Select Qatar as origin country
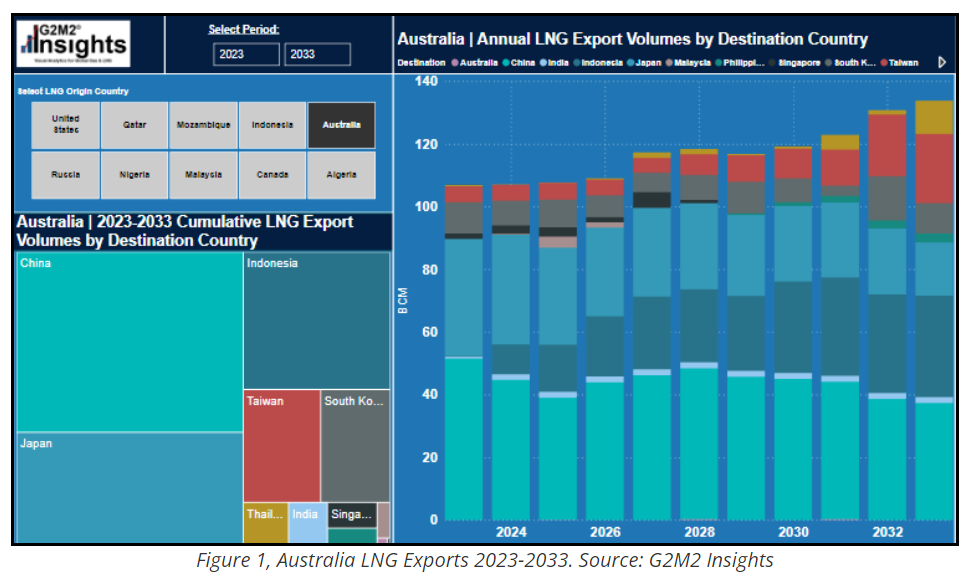This screenshot has height=582, width=968. [x=135, y=125]
